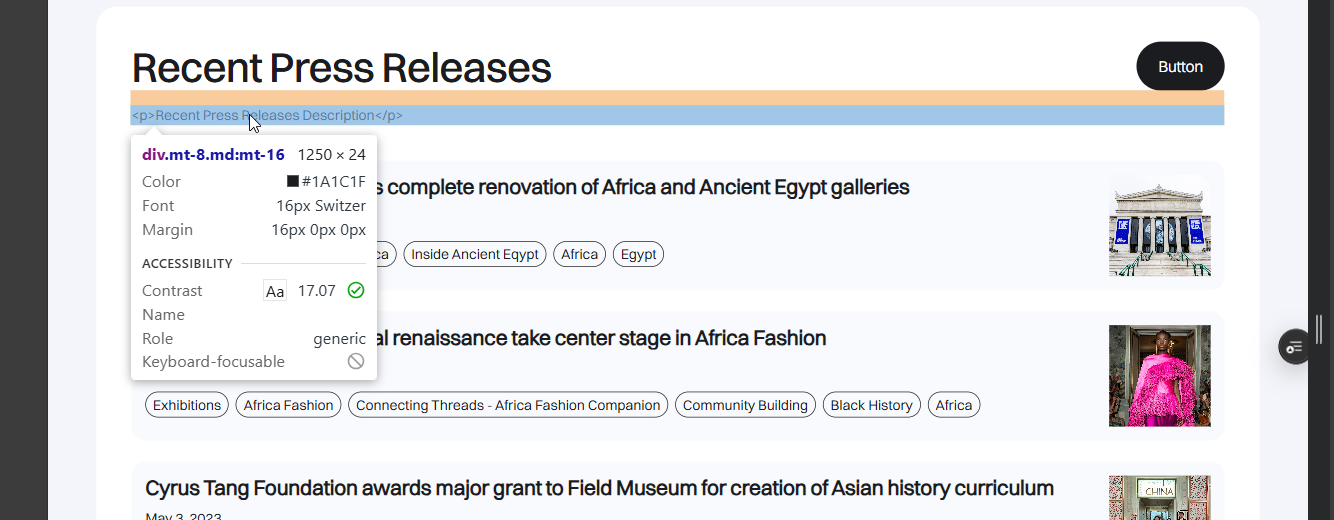The width and height of the screenshot is (1334, 520).
Task: Select the 'Inside Ancient Egypt' tag
Action: pos(475,254)
